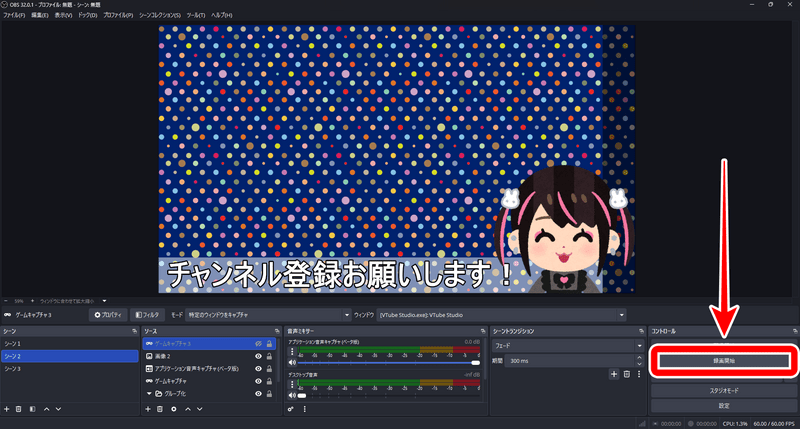Delete the transition with the trash icon
The width and height of the screenshot is (800, 429).
point(627,374)
